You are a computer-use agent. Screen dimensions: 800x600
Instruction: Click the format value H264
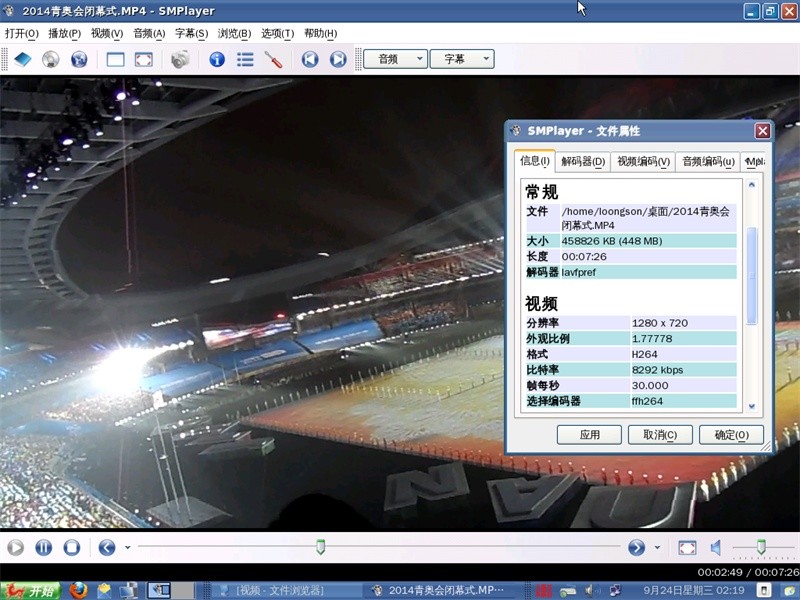tap(644, 354)
